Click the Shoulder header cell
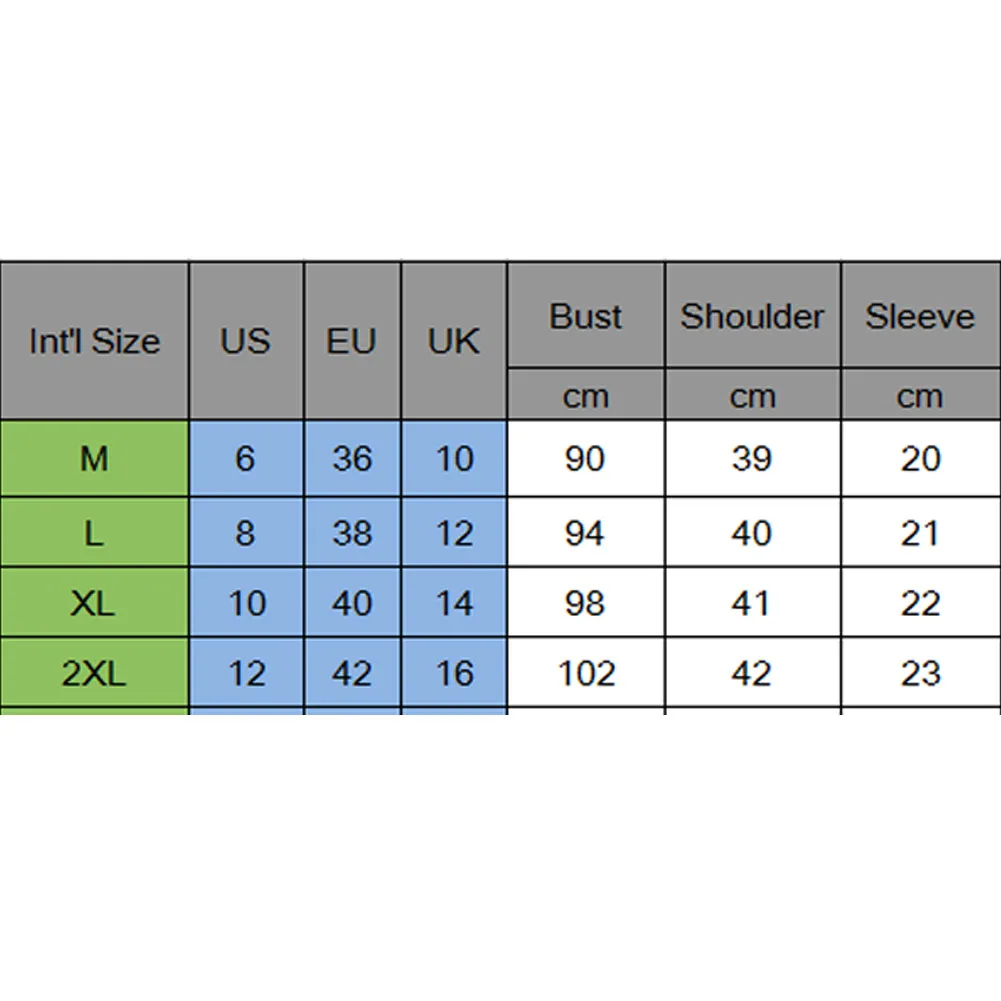Viewport: 1001px width, 1001px height. 753,315
